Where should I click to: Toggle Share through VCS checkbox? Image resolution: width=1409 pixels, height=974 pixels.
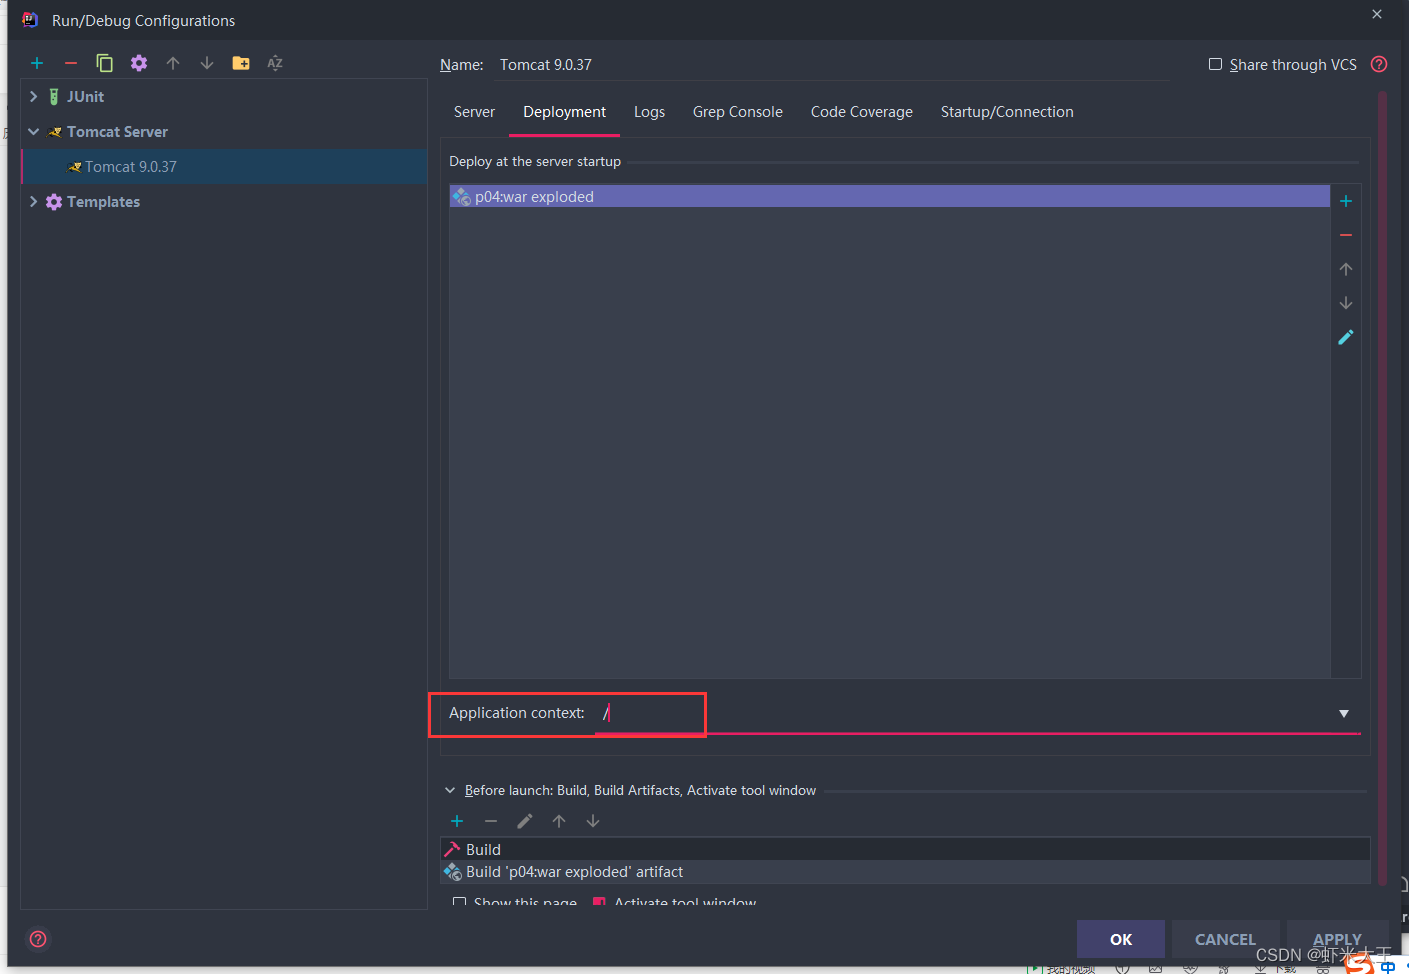pos(1215,64)
